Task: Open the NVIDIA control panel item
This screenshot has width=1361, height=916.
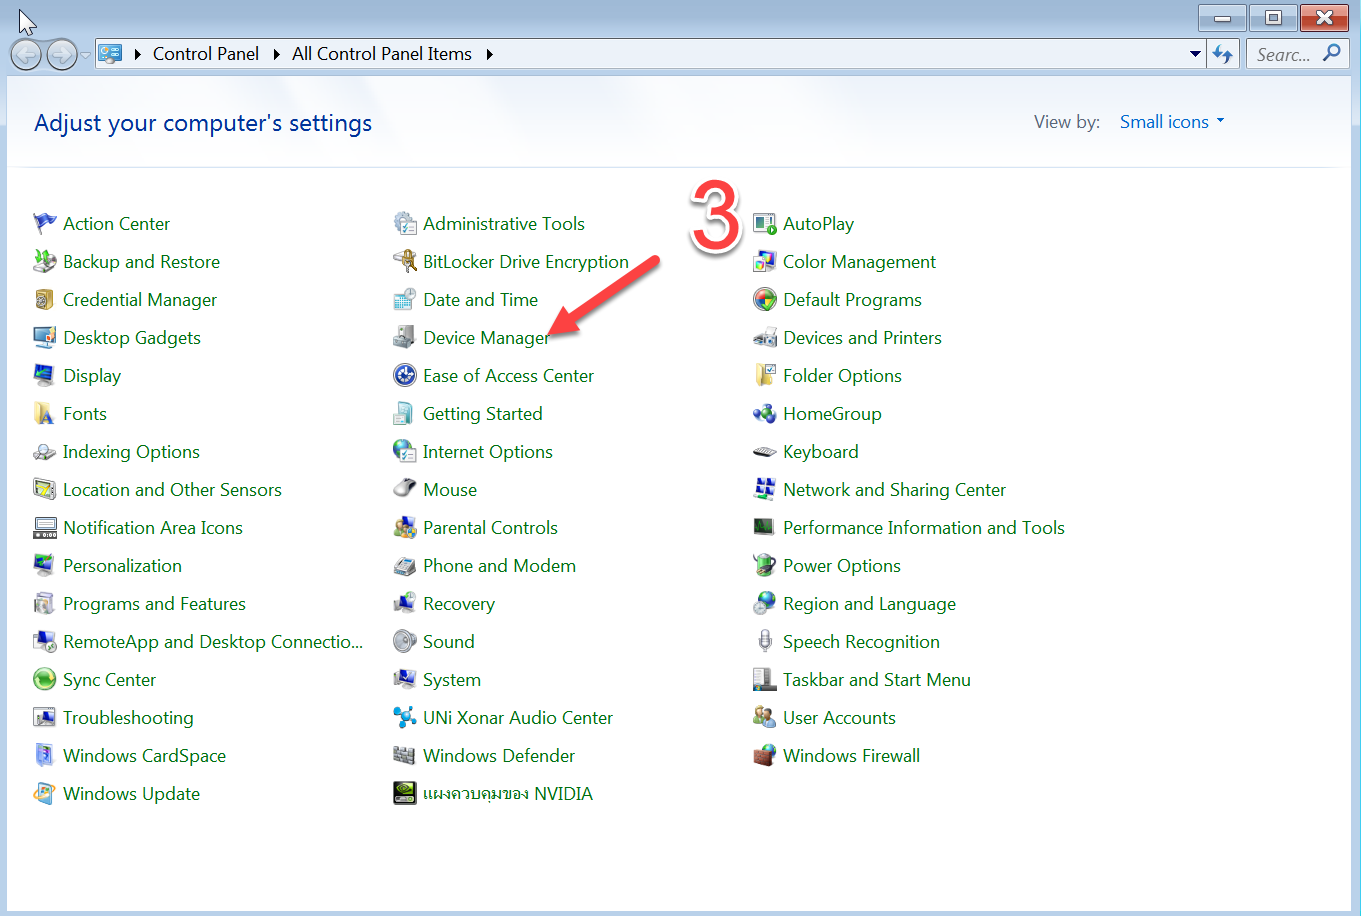Action: point(506,793)
